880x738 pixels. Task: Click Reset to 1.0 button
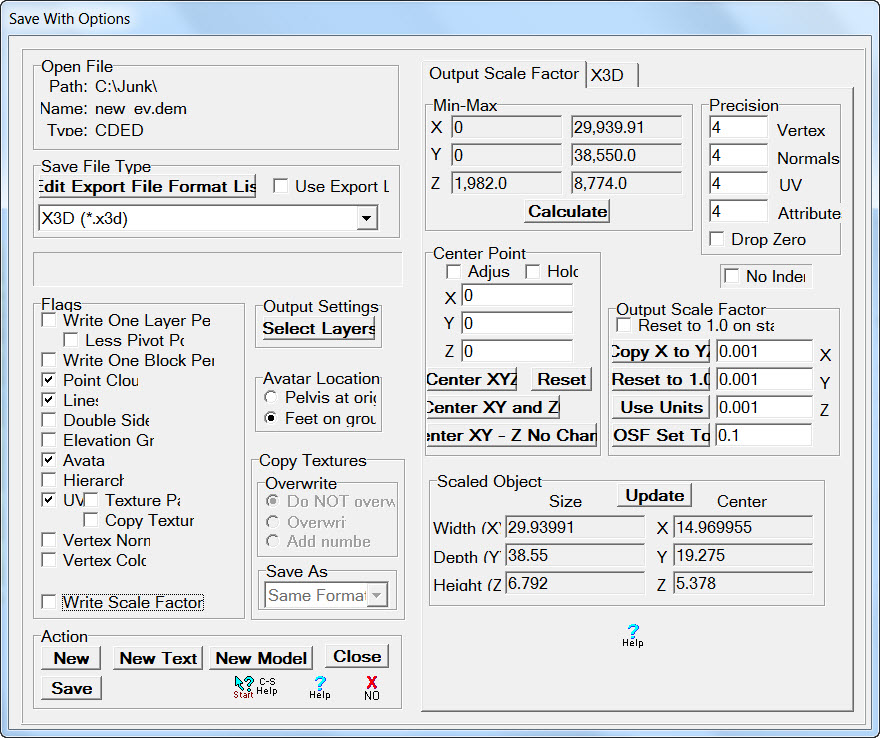(661, 379)
